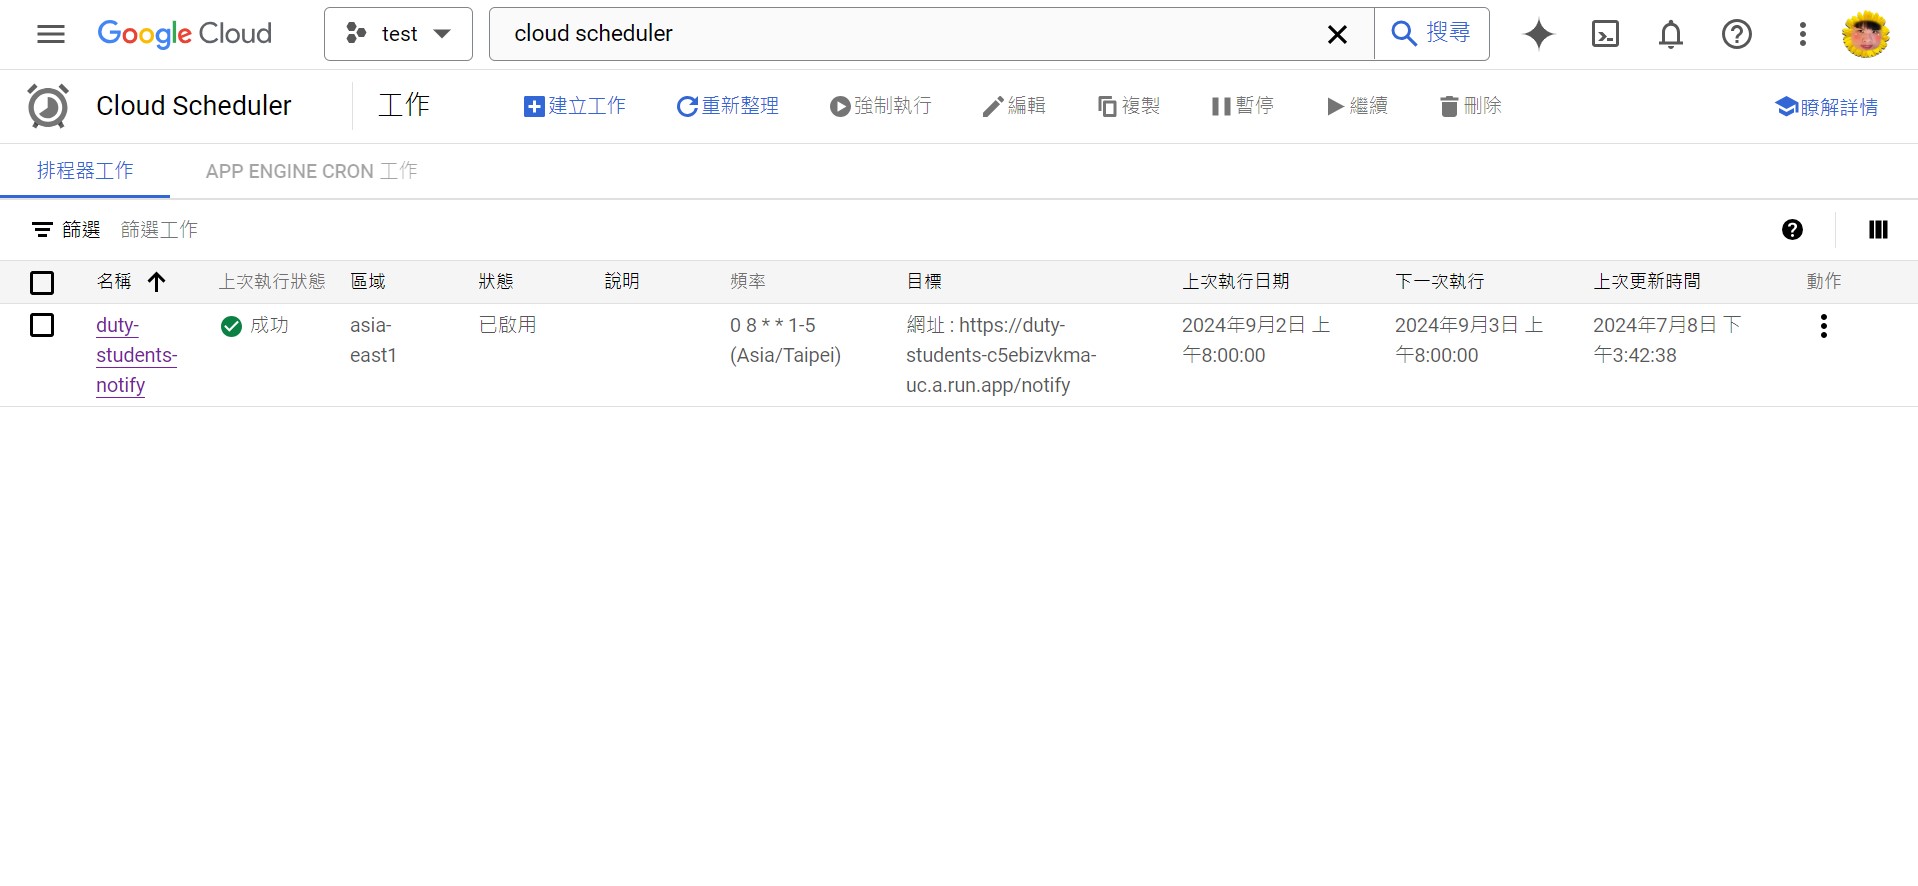Image resolution: width=1918 pixels, height=886 pixels.
Task: Click the 編輯 edit button
Action: [1013, 106]
